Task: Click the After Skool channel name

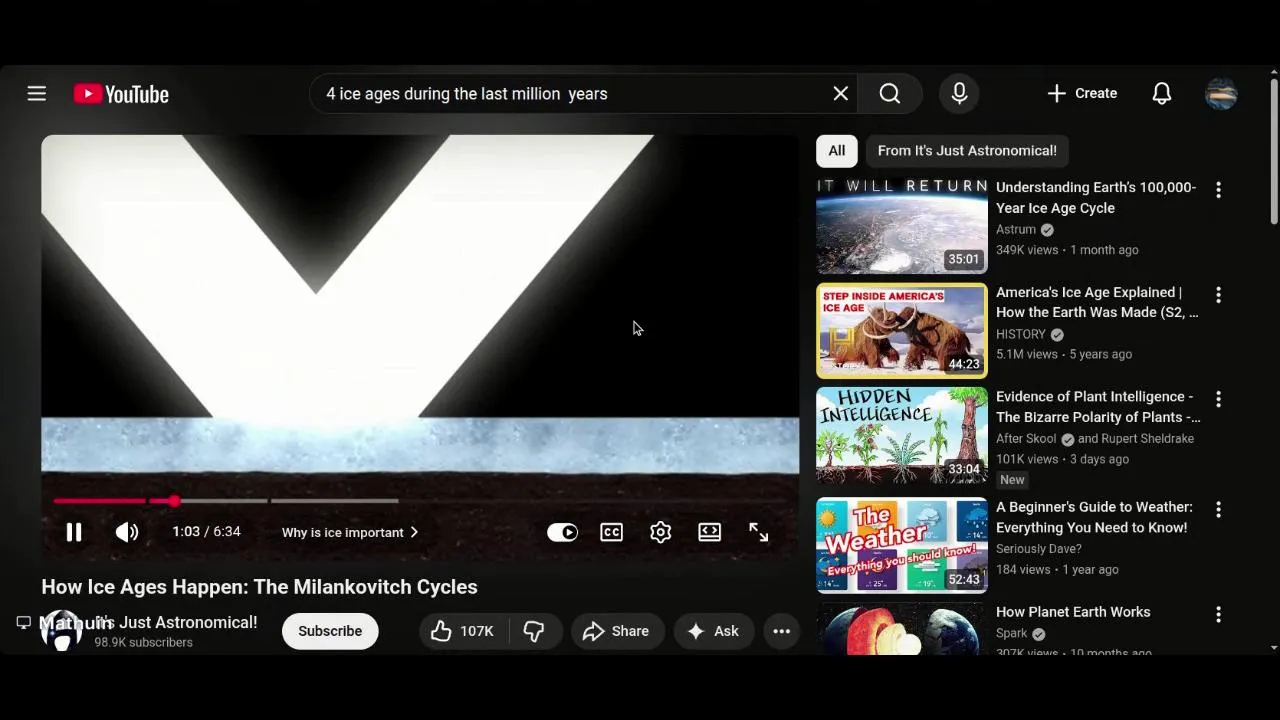Action: (x=1027, y=438)
